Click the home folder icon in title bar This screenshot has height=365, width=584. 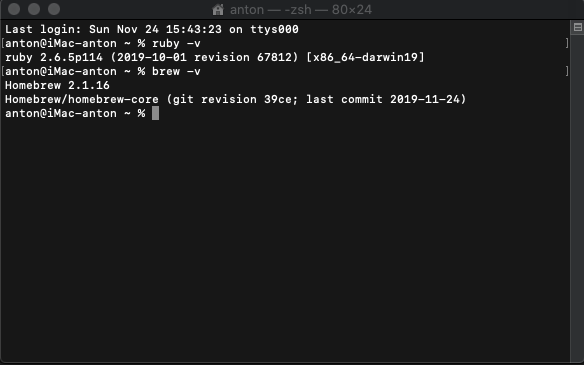click(x=218, y=10)
